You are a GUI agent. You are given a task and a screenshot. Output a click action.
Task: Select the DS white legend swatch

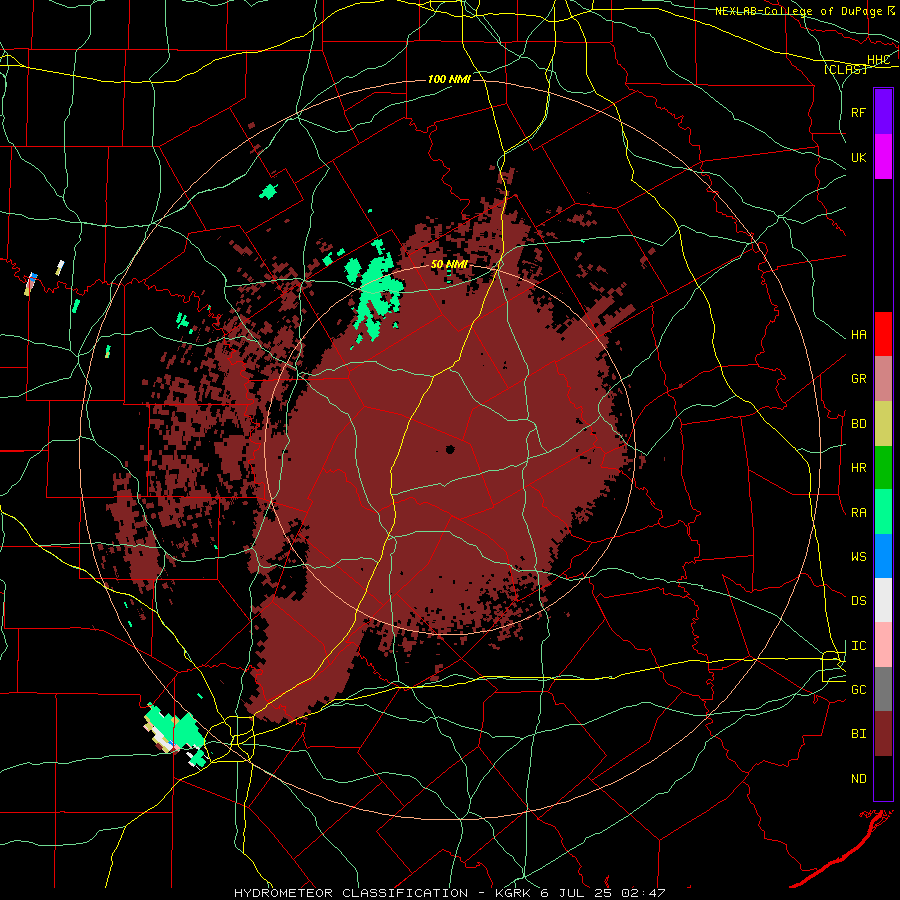point(883,600)
